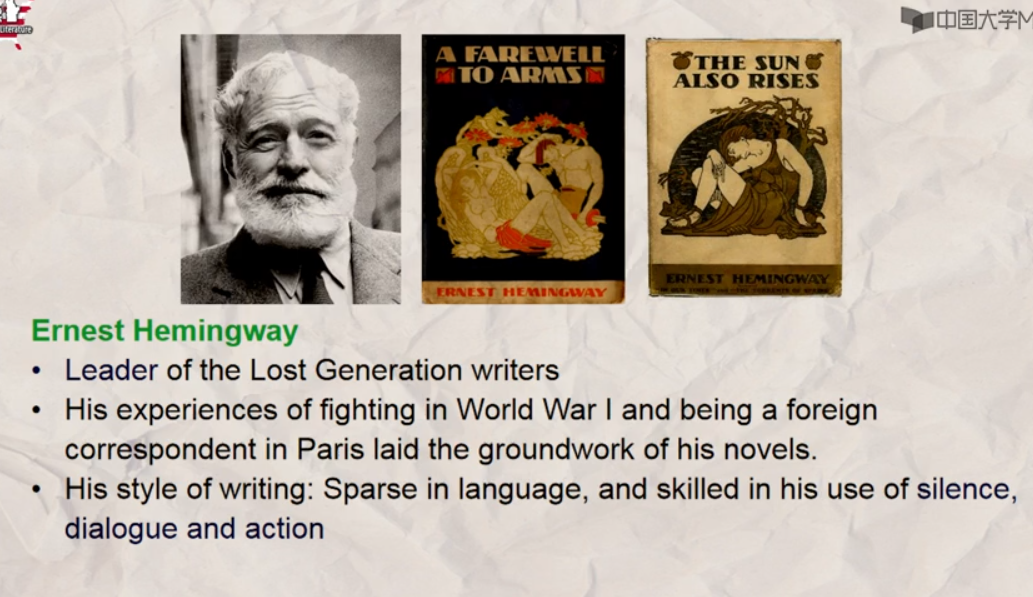The width and height of the screenshot is (1033, 597).
Task: Click the red author band on the Farewell cover
Action: [x=522, y=292]
